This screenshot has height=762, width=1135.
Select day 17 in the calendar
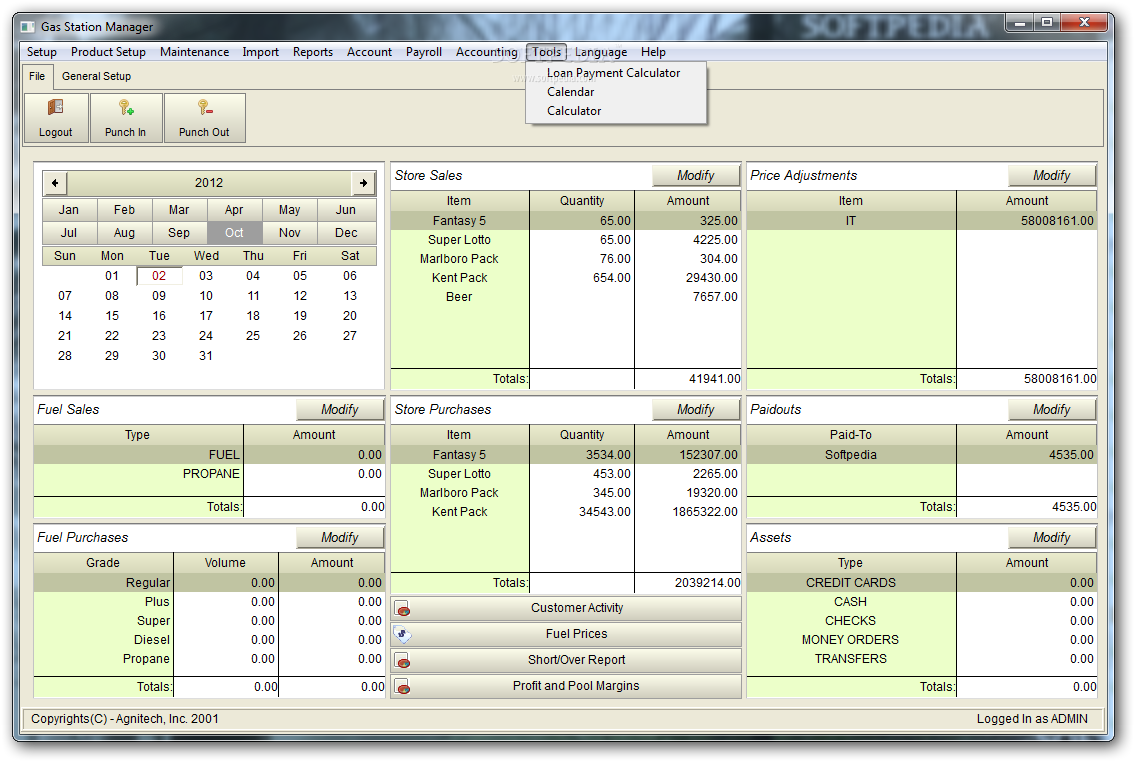206,316
